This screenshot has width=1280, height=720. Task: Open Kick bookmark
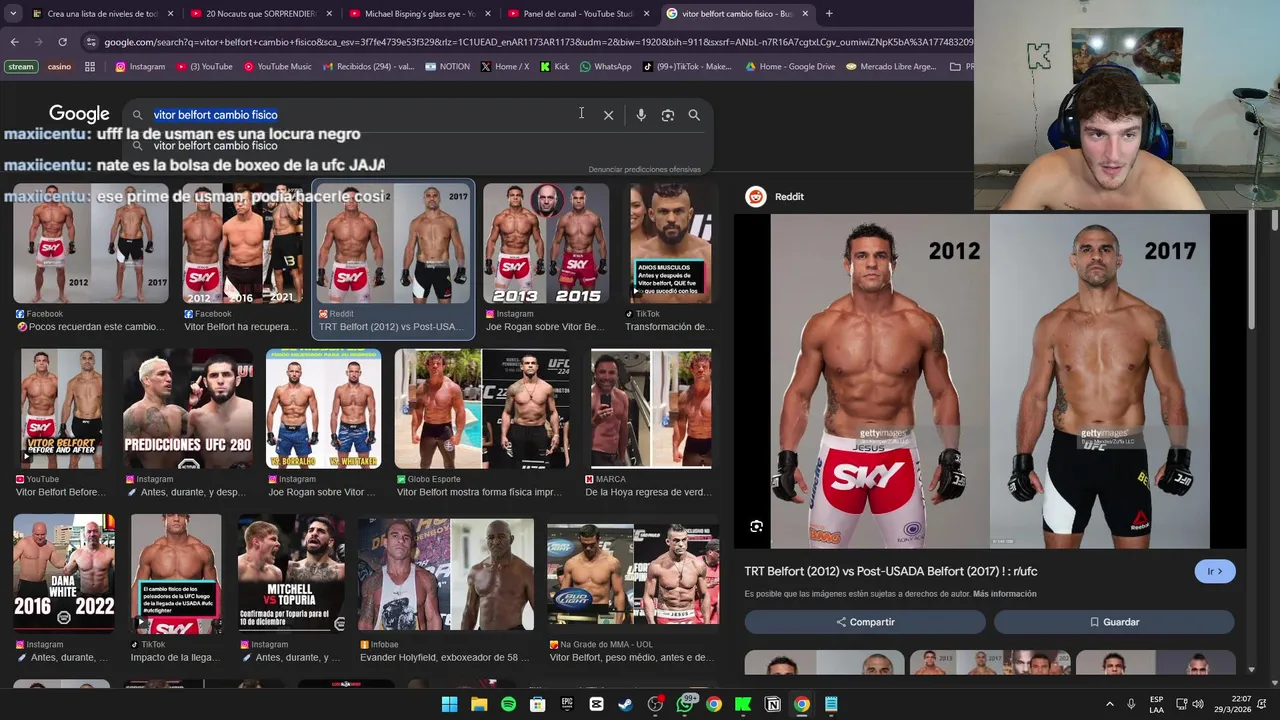(554, 67)
